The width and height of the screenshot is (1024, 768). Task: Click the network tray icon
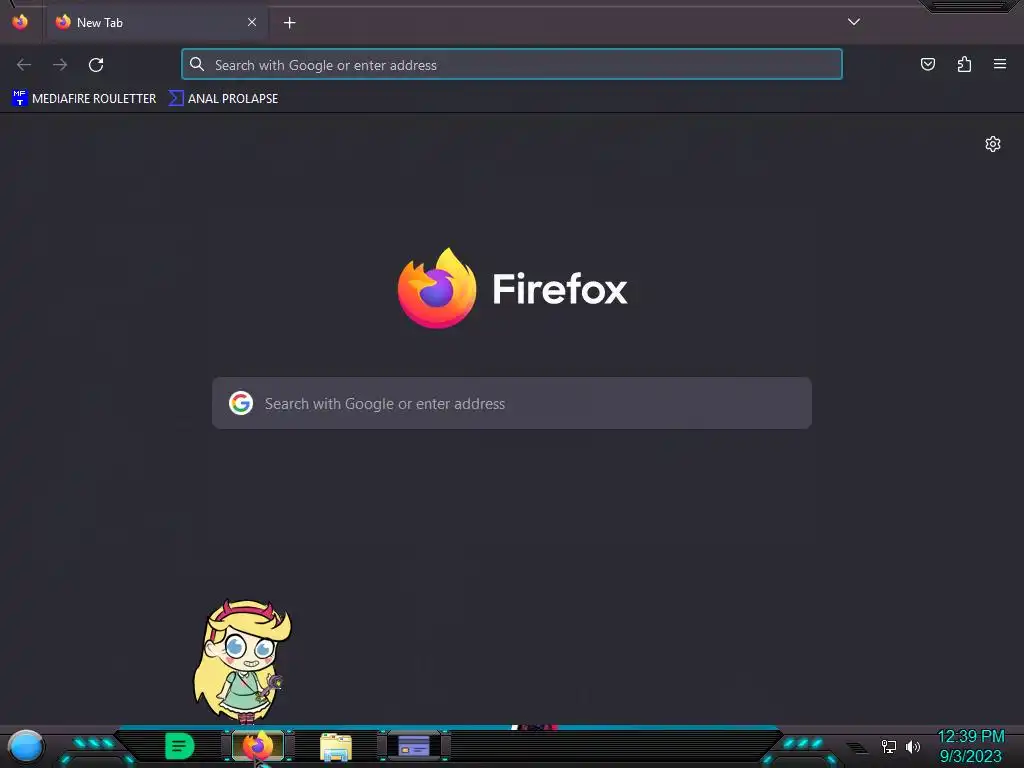click(889, 746)
